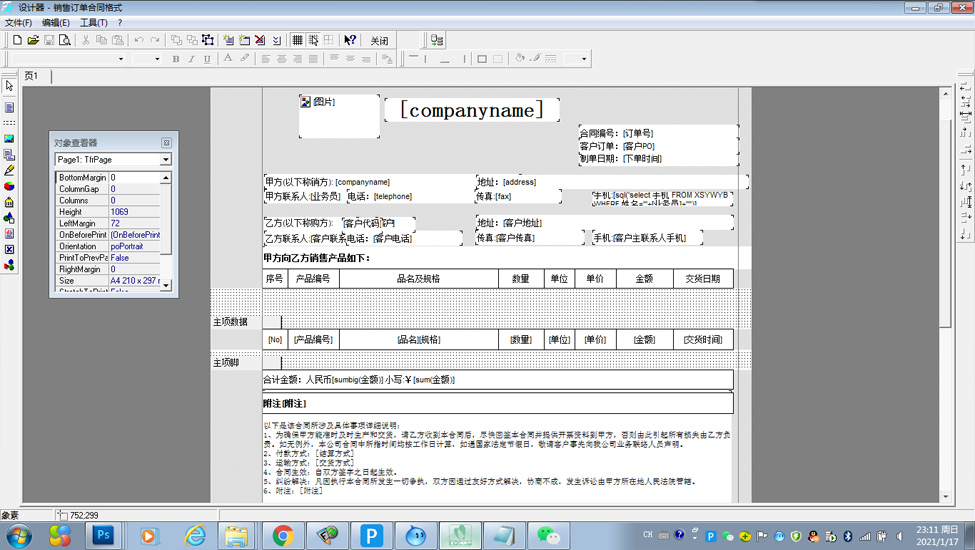Select the pie chart object tool

click(9, 186)
